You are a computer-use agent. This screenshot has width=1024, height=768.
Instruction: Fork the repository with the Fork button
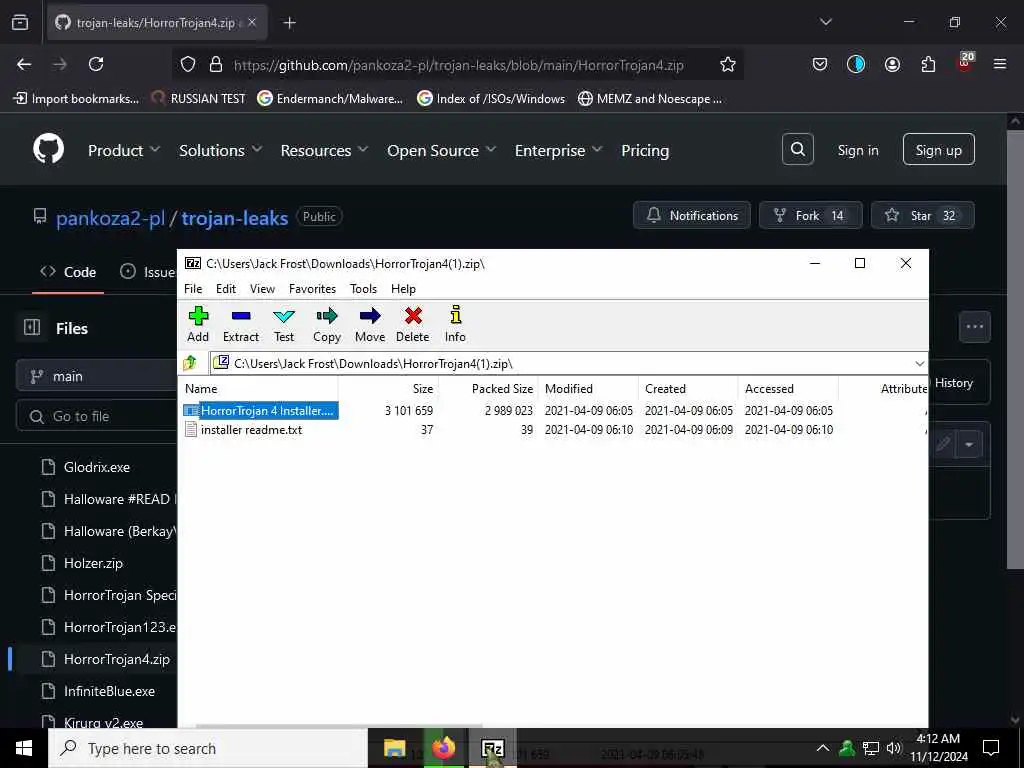pos(810,216)
